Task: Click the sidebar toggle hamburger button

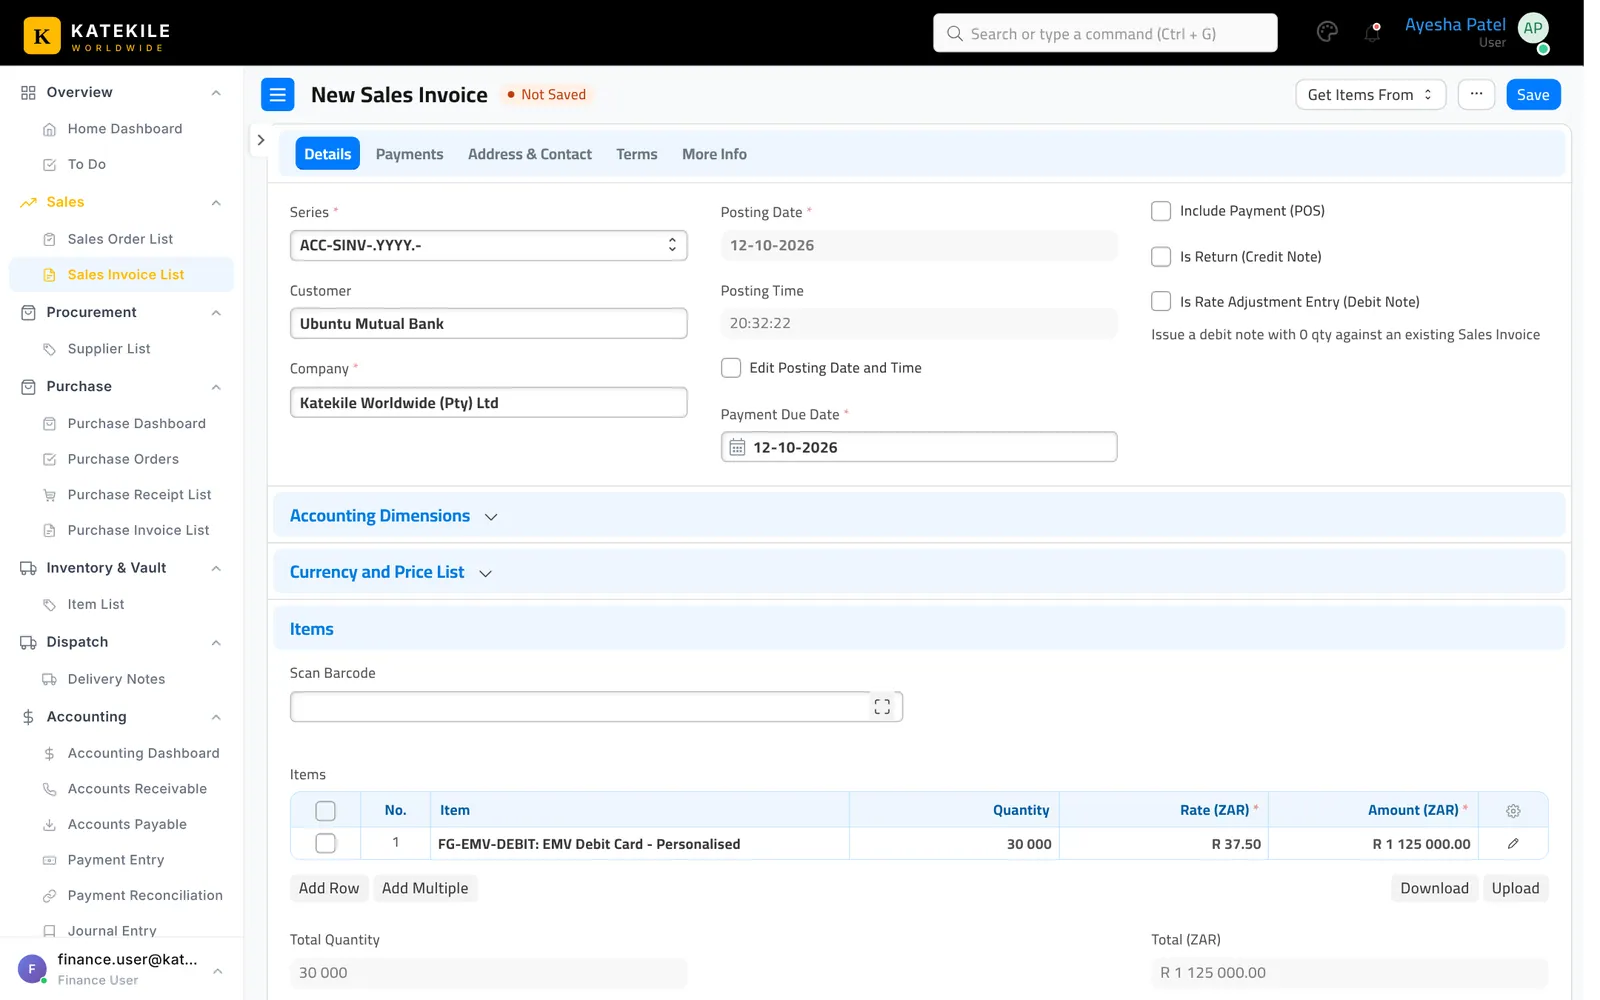Action: (x=278, y=95)
